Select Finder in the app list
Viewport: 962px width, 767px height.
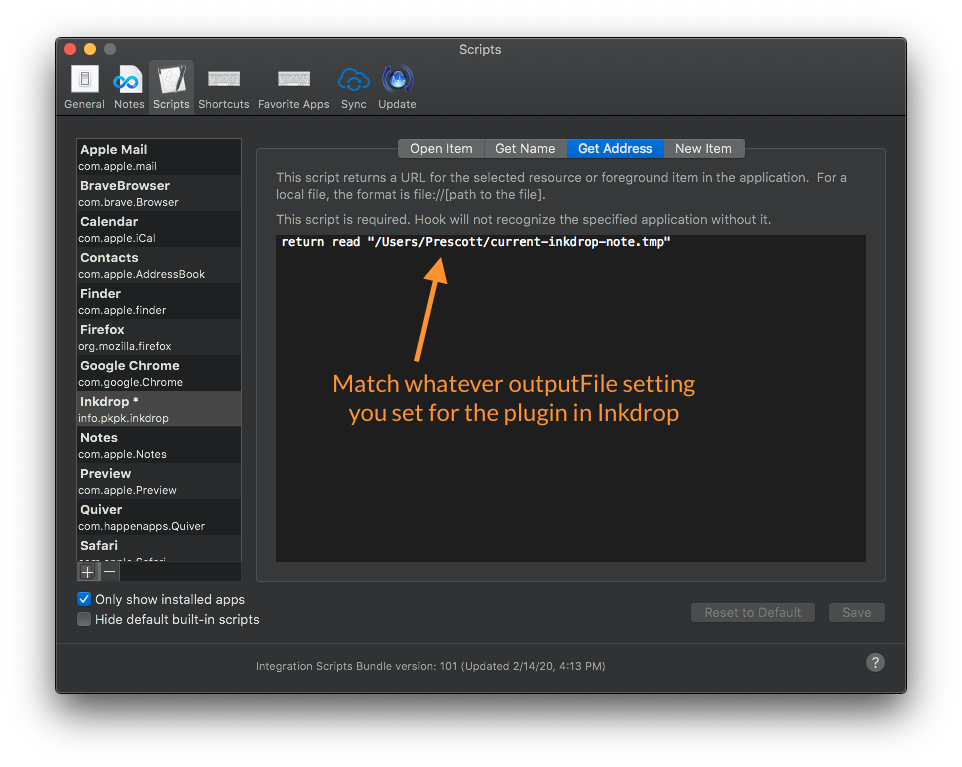tap(159, 301)
